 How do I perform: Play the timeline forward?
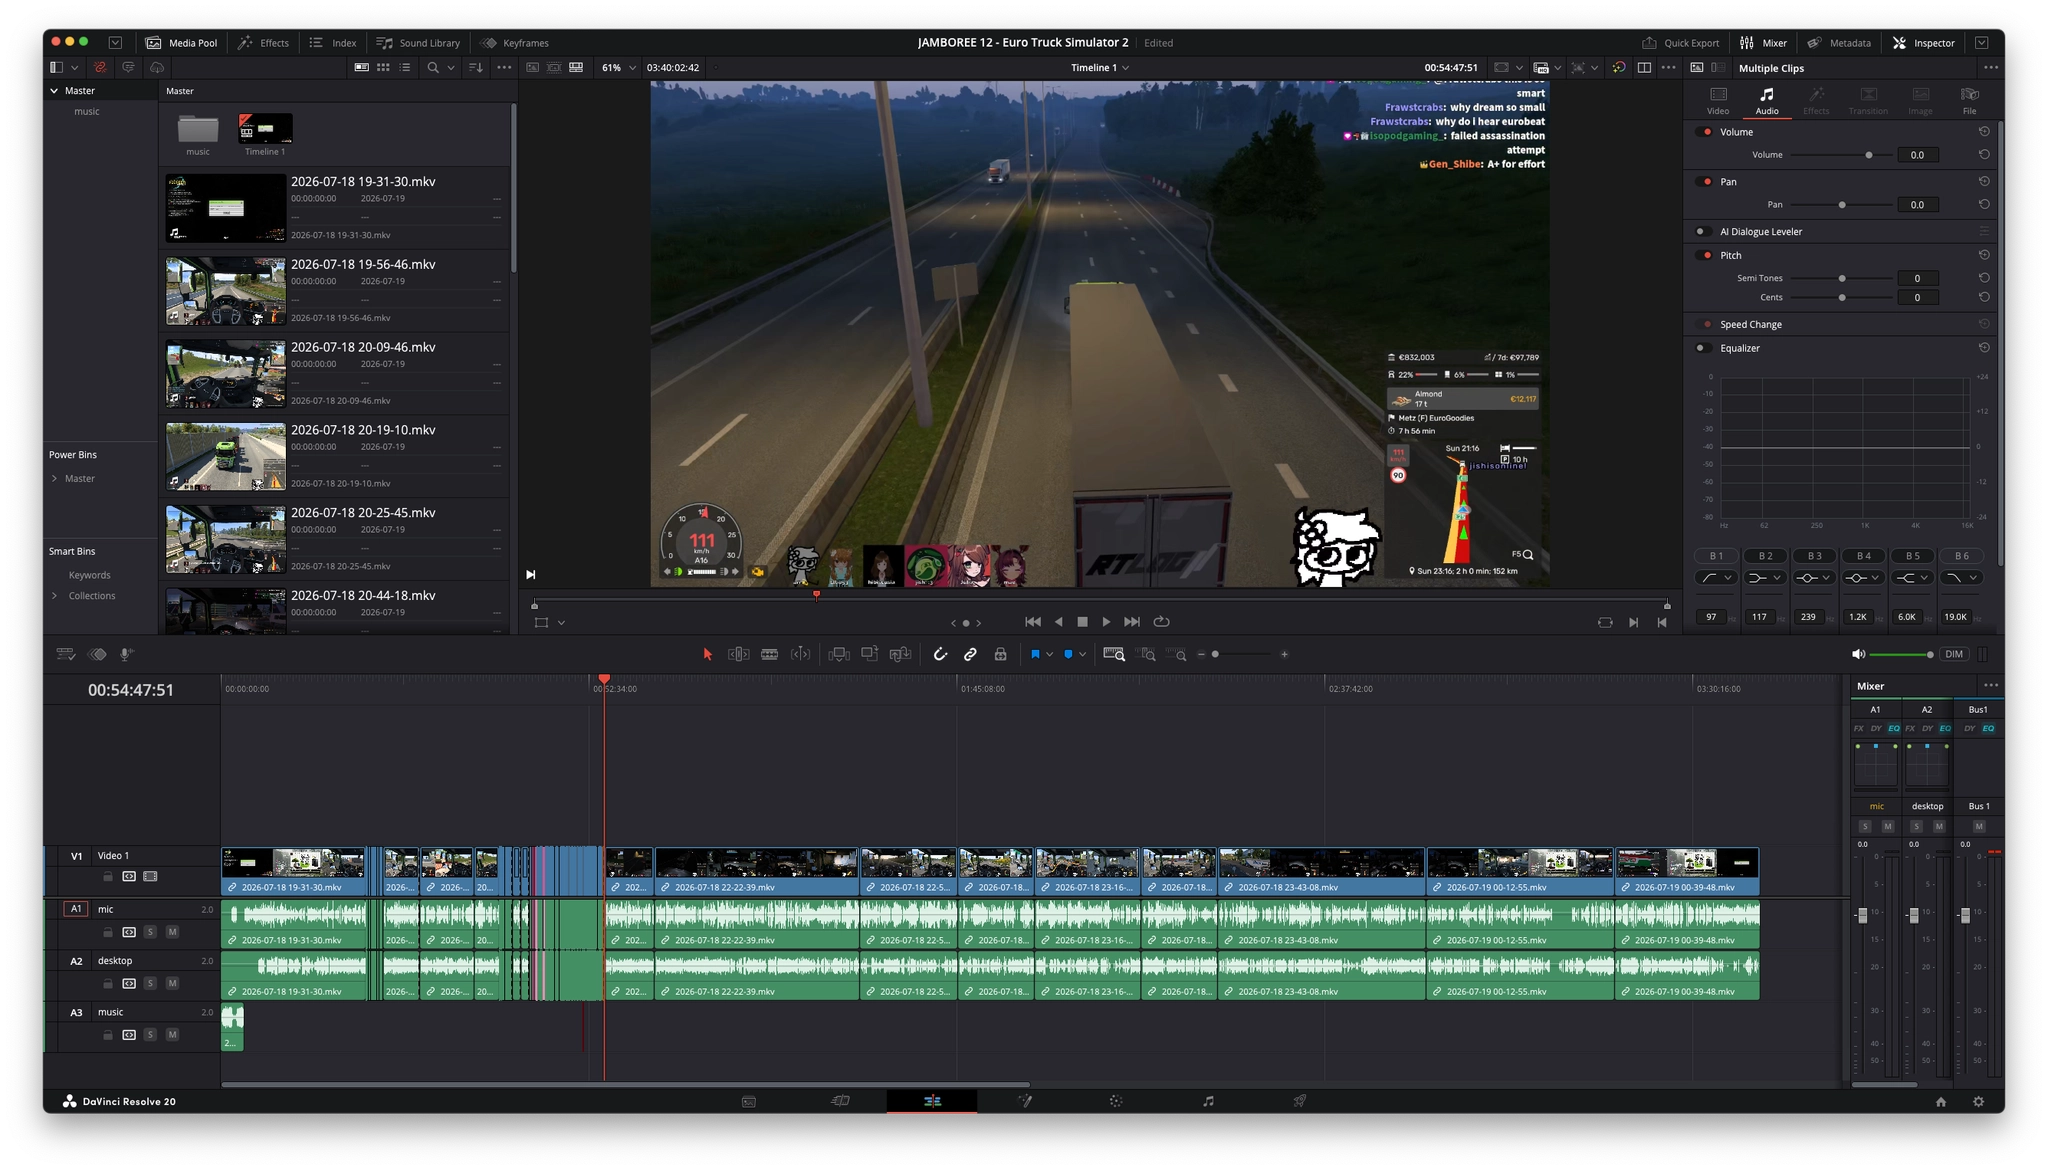pyautogui.click(x=1106, y=622)
